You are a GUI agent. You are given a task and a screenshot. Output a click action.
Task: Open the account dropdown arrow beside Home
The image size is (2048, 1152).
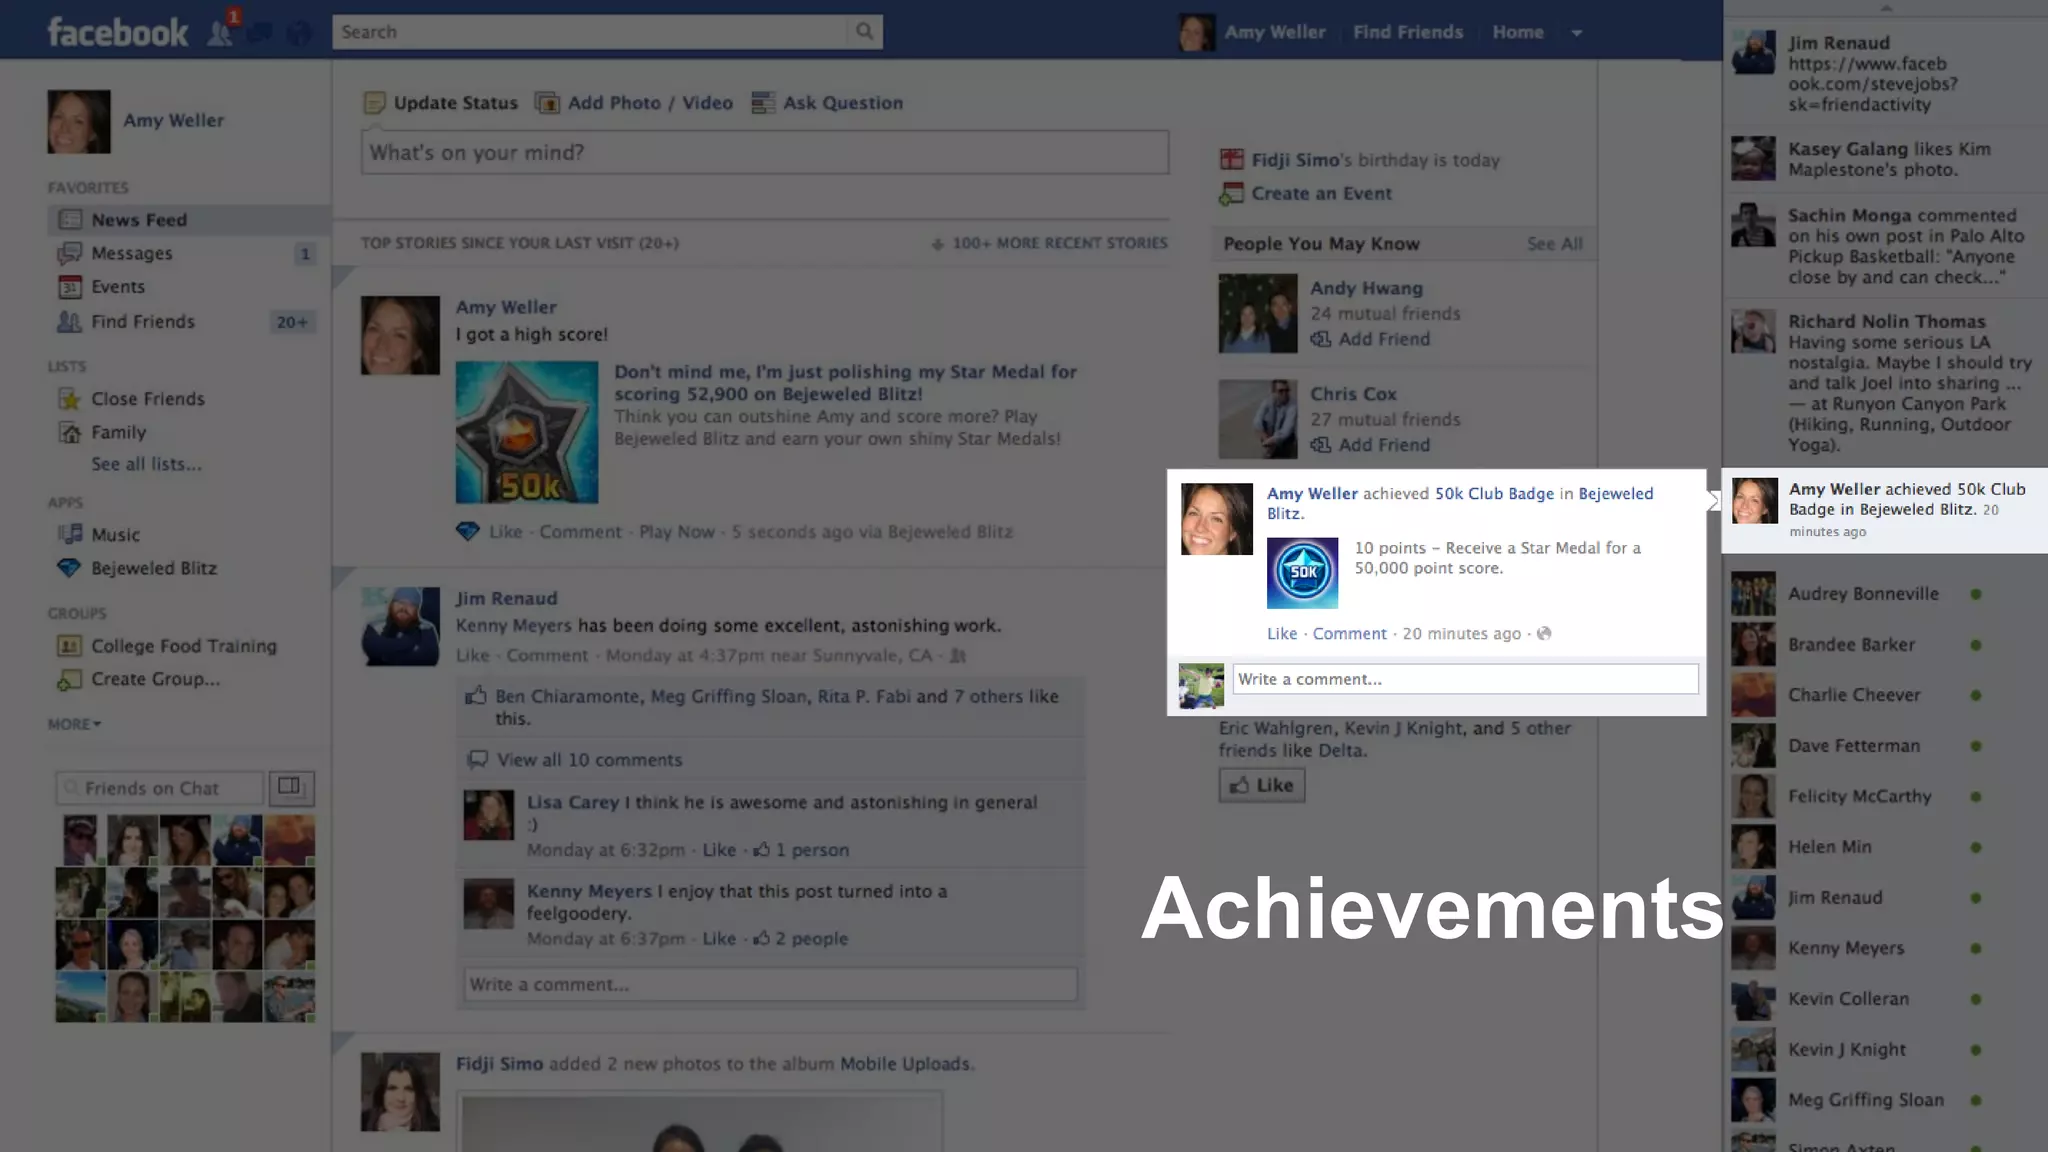coord(1577,33)
